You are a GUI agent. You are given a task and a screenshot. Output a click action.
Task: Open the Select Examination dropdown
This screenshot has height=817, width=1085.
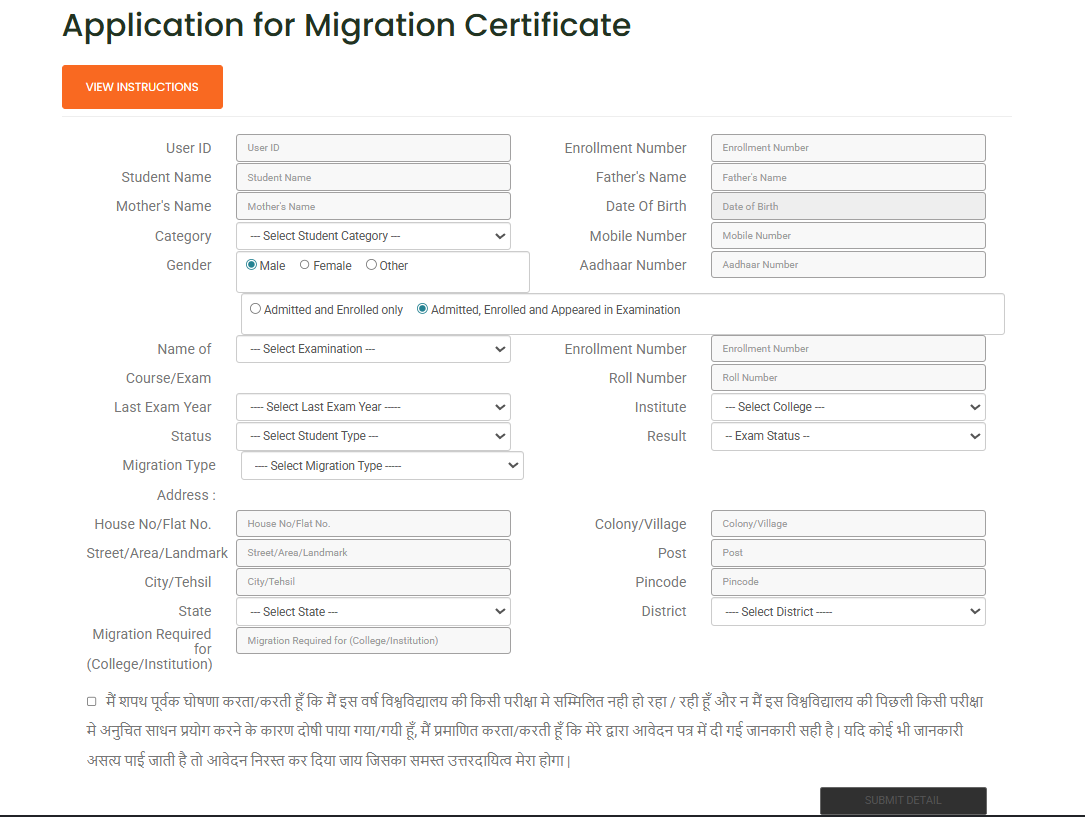373,348
